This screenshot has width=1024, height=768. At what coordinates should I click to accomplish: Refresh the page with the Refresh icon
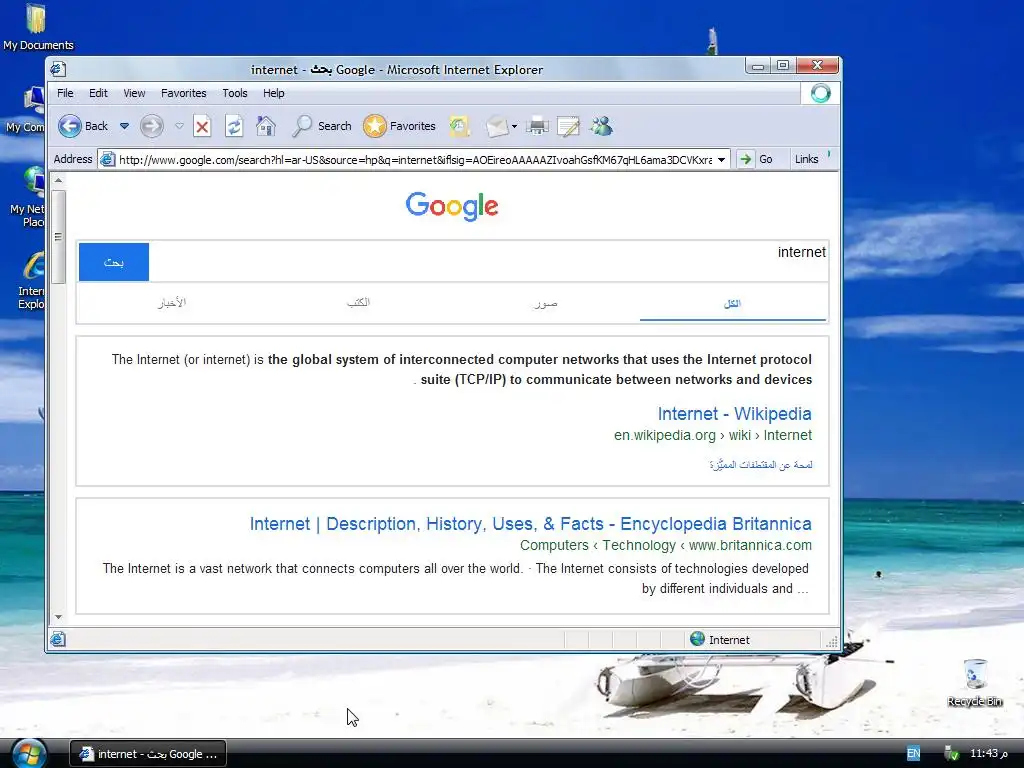(234, 126)
